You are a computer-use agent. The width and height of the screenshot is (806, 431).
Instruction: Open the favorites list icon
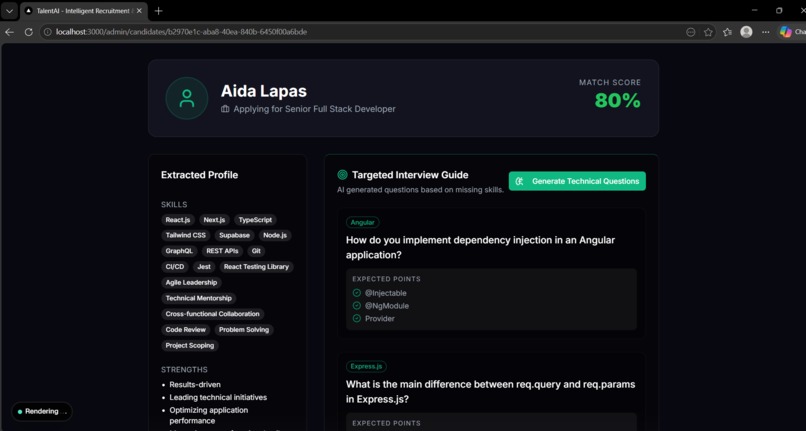727,32
